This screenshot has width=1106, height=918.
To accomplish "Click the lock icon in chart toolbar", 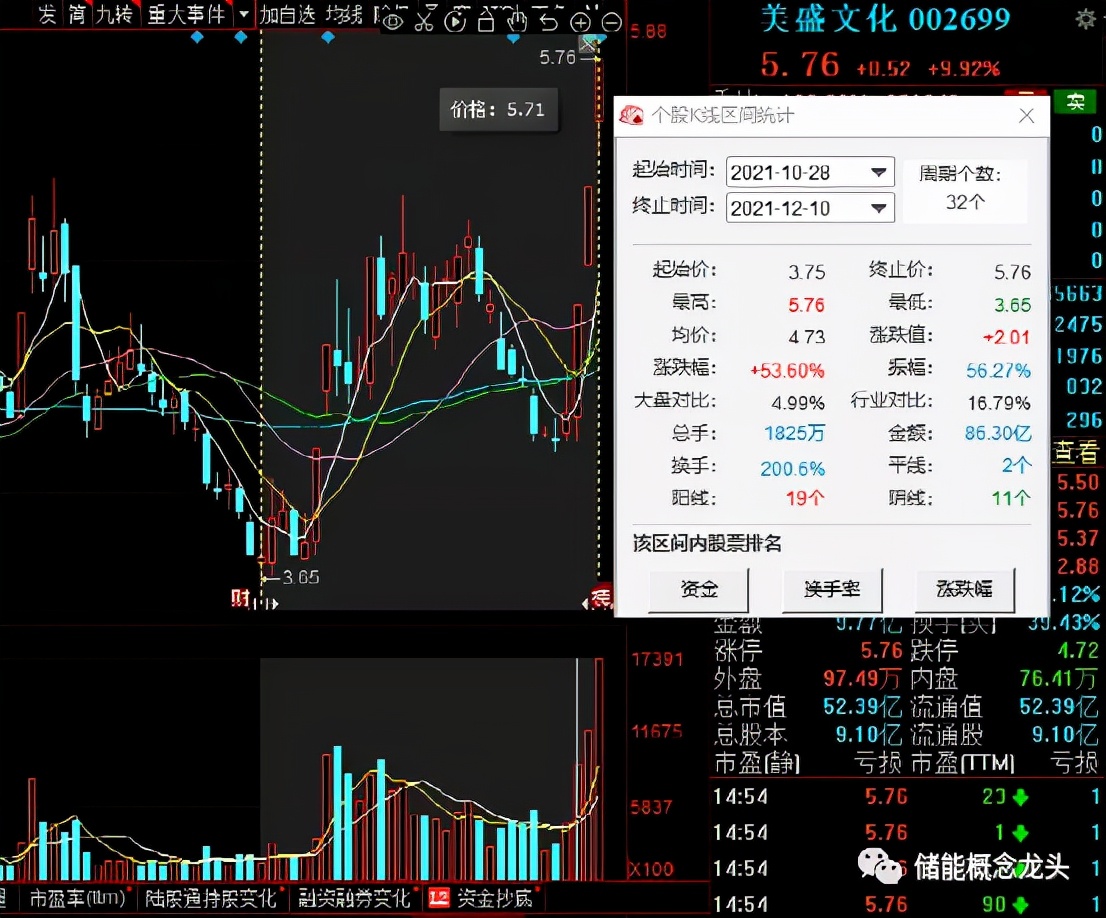I will click(x=486, y=21).
